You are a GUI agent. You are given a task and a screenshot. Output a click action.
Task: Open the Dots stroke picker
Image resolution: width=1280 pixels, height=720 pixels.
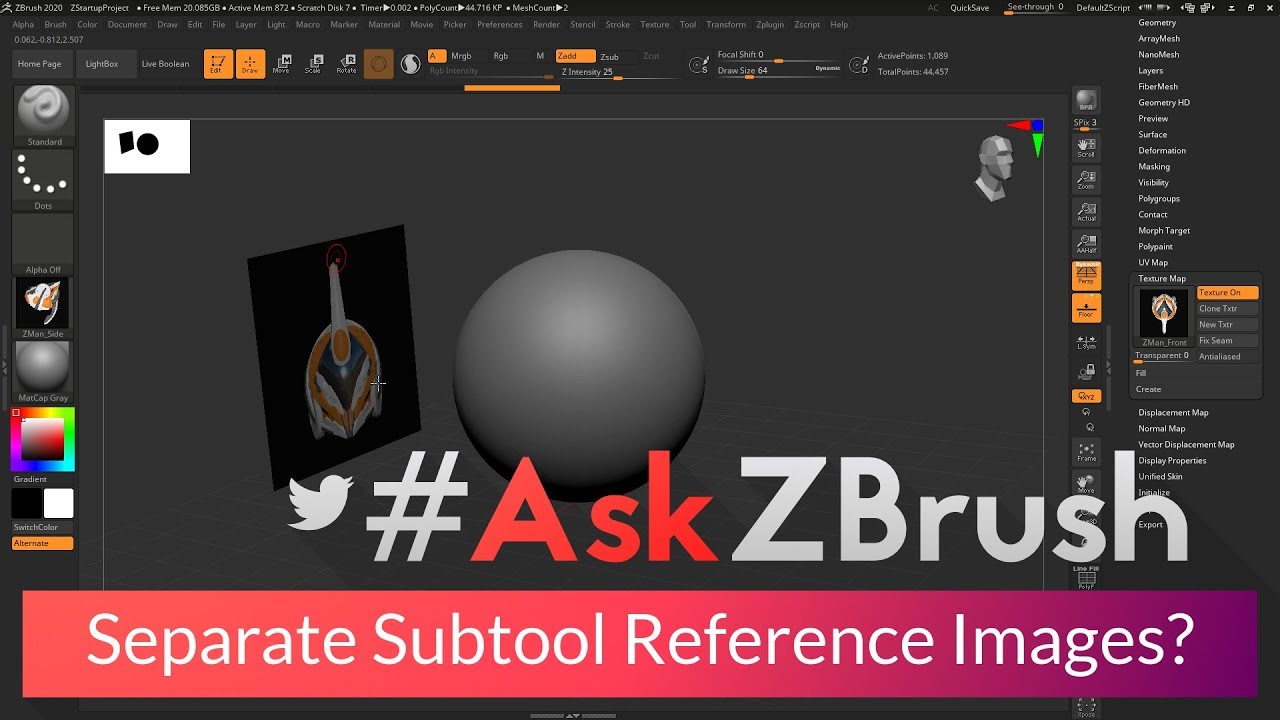(x=43, y=180)
